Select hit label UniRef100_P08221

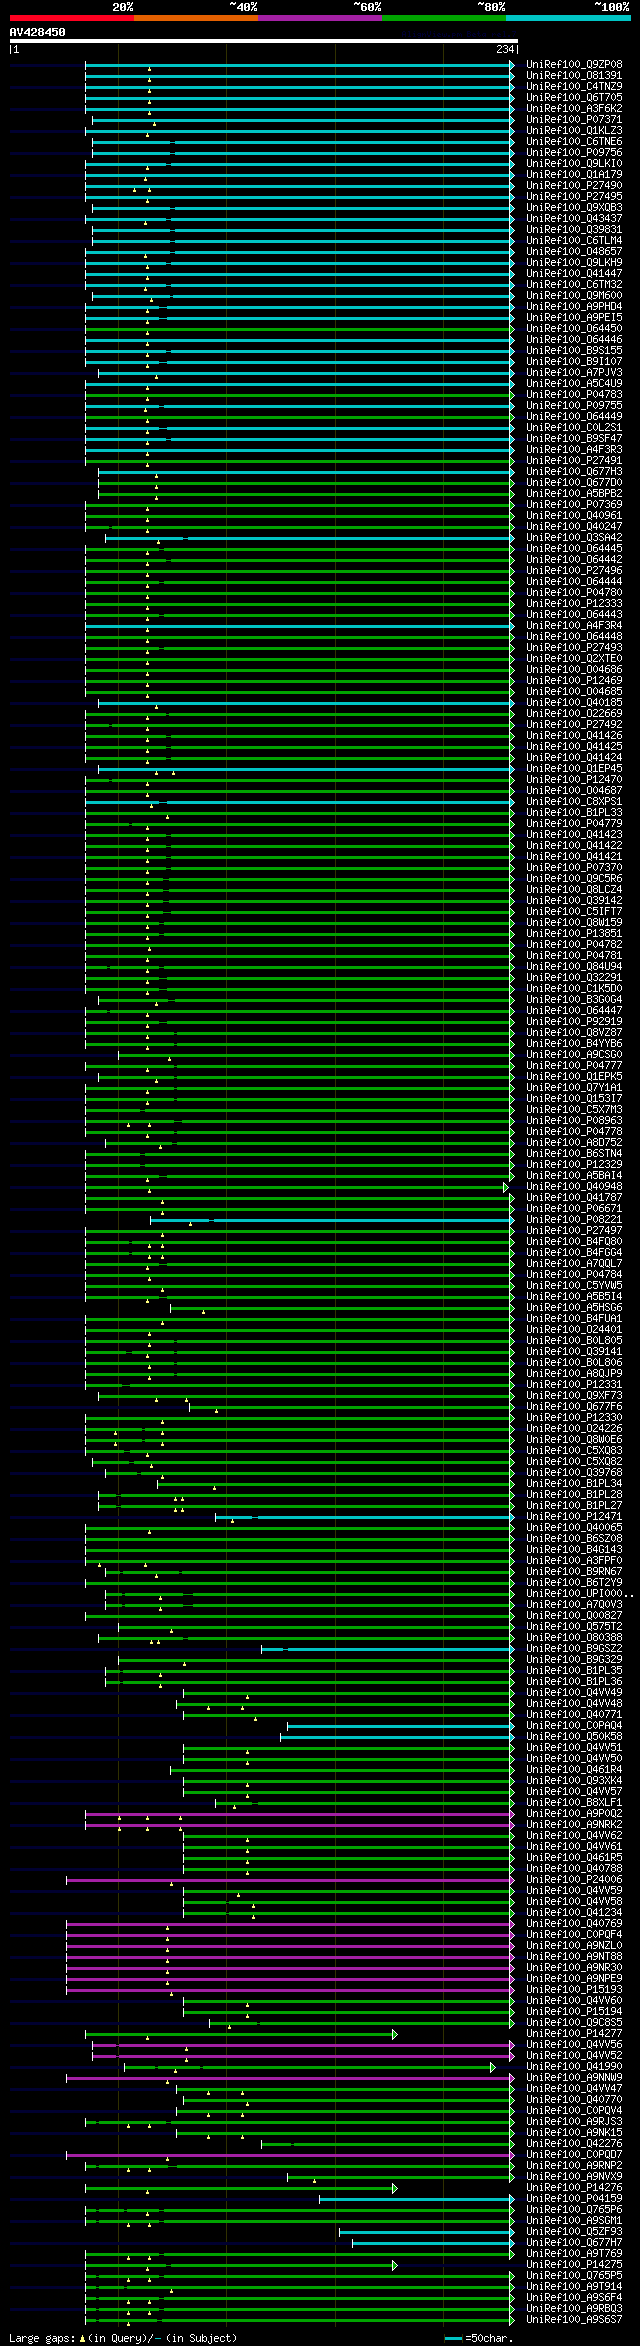574,1220
